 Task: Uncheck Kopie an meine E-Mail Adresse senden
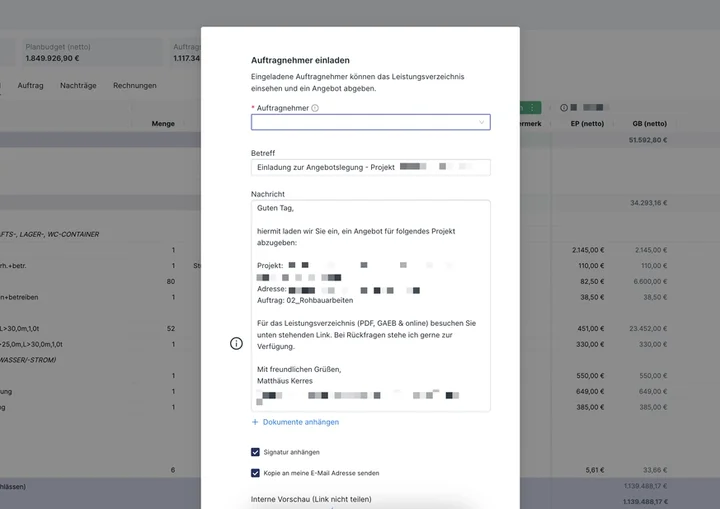click(255, 473)
